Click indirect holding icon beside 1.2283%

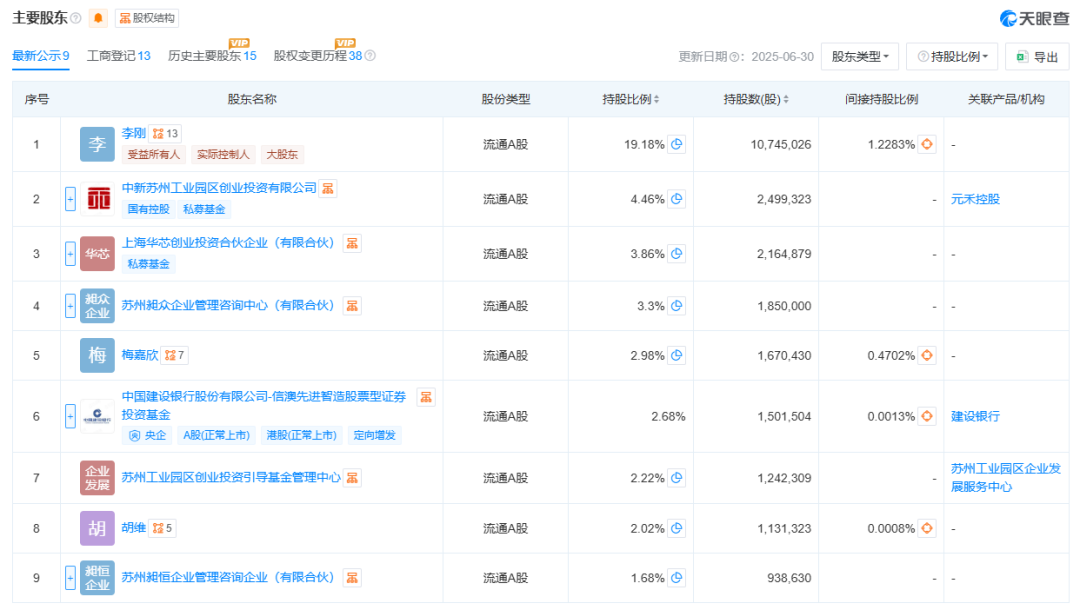[x=927, y=144]
